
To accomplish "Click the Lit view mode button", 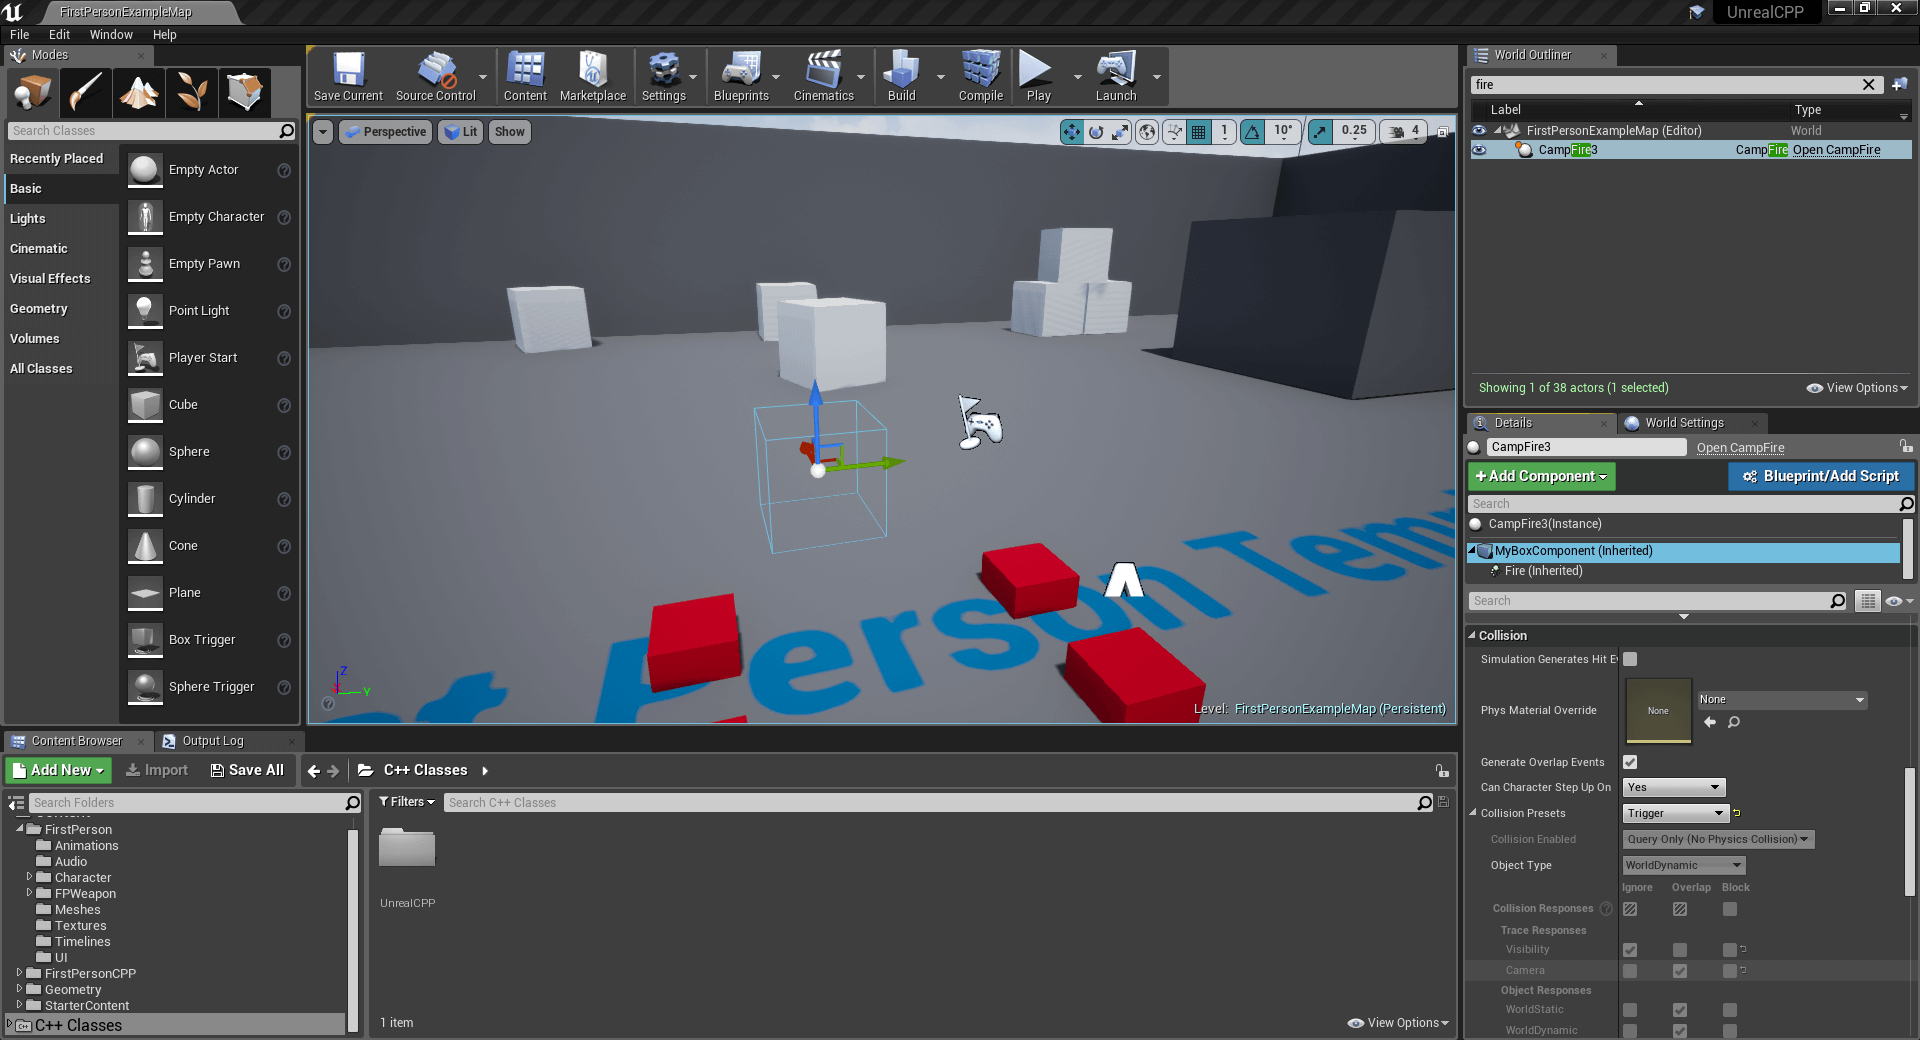I will (x=461, y=132).
